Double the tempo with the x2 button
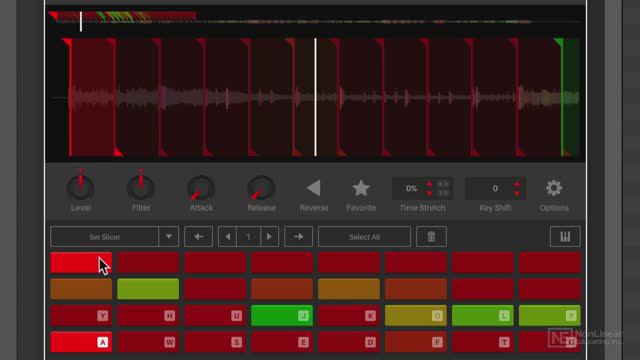640x360 pixels. pyautogui.click(x=443, y=184)
